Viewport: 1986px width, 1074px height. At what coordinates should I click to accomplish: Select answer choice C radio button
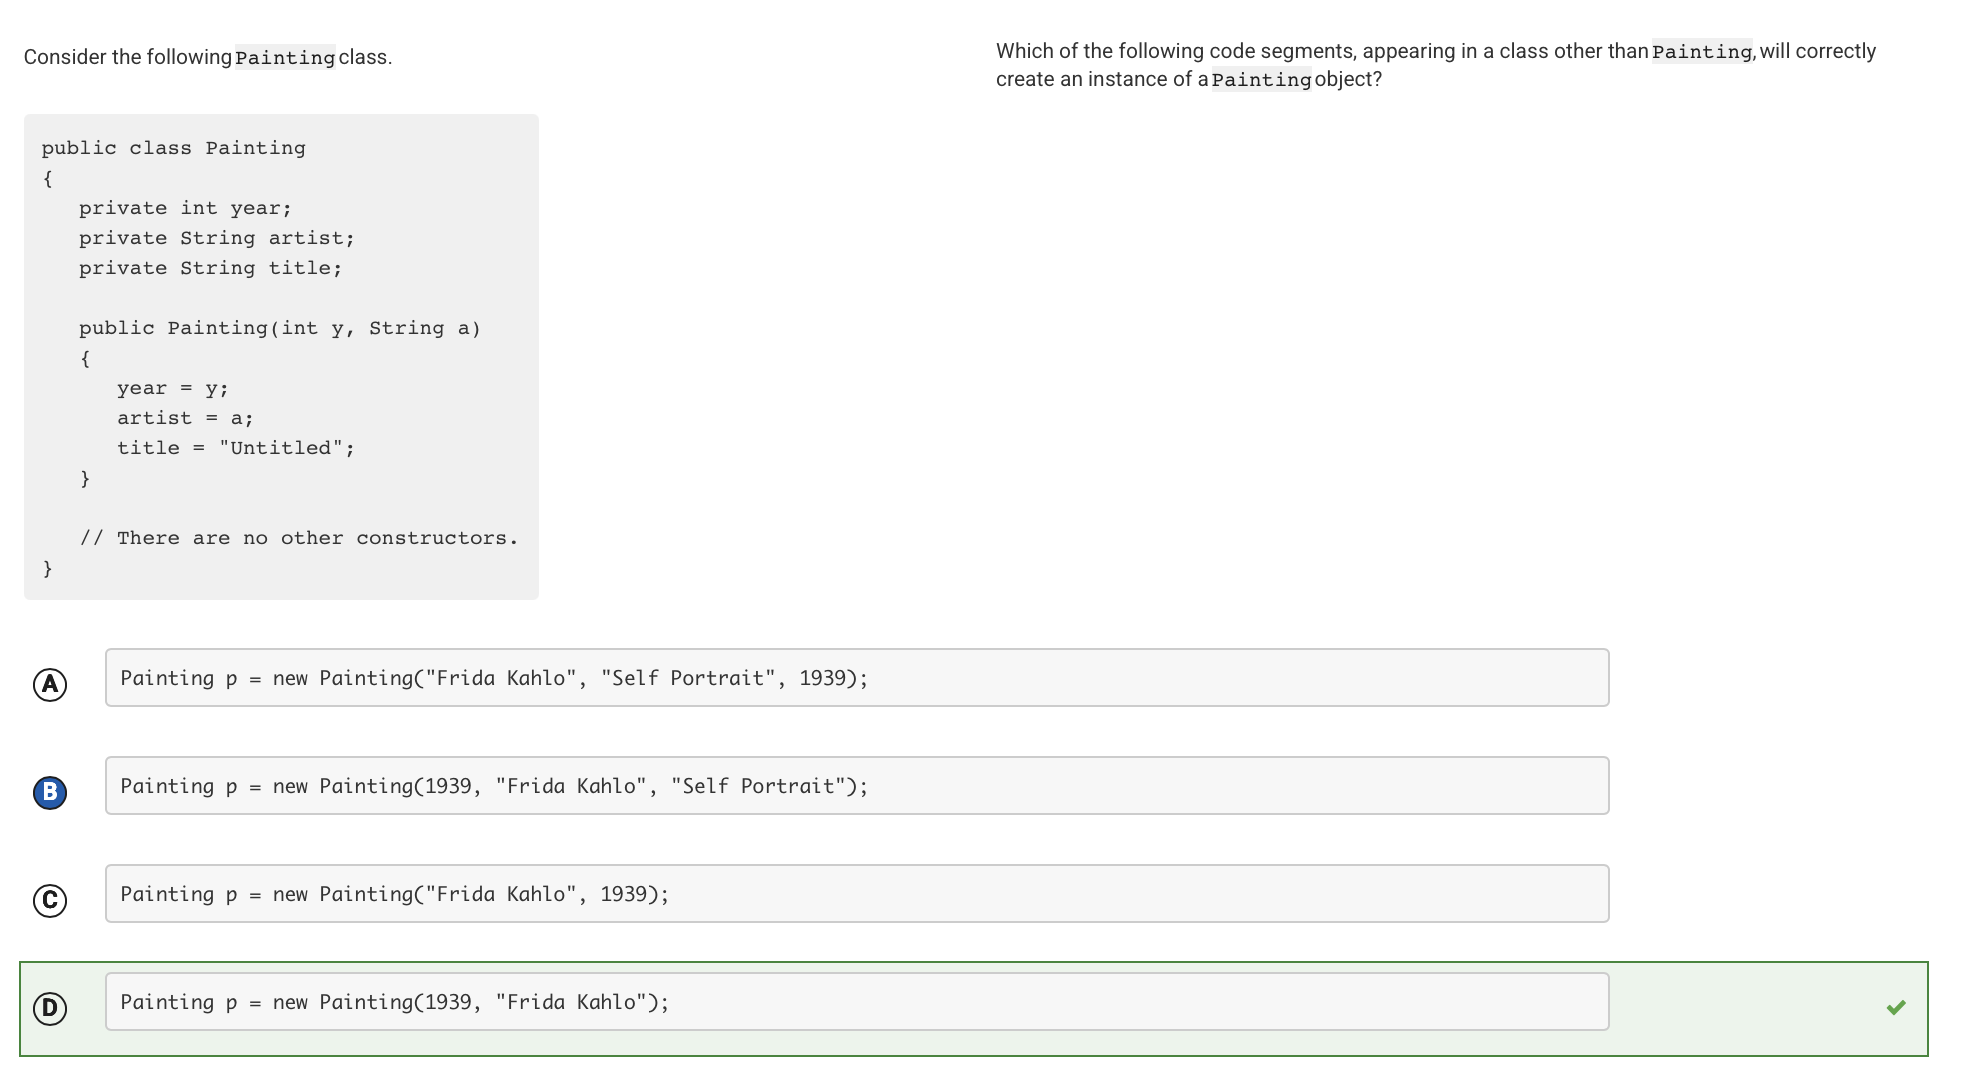click(49, 900)
